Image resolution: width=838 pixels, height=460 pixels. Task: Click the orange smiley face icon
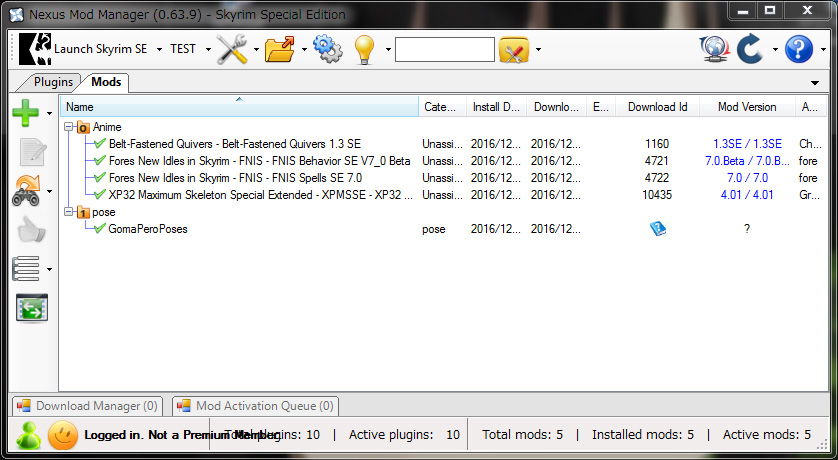pos(63,435)
